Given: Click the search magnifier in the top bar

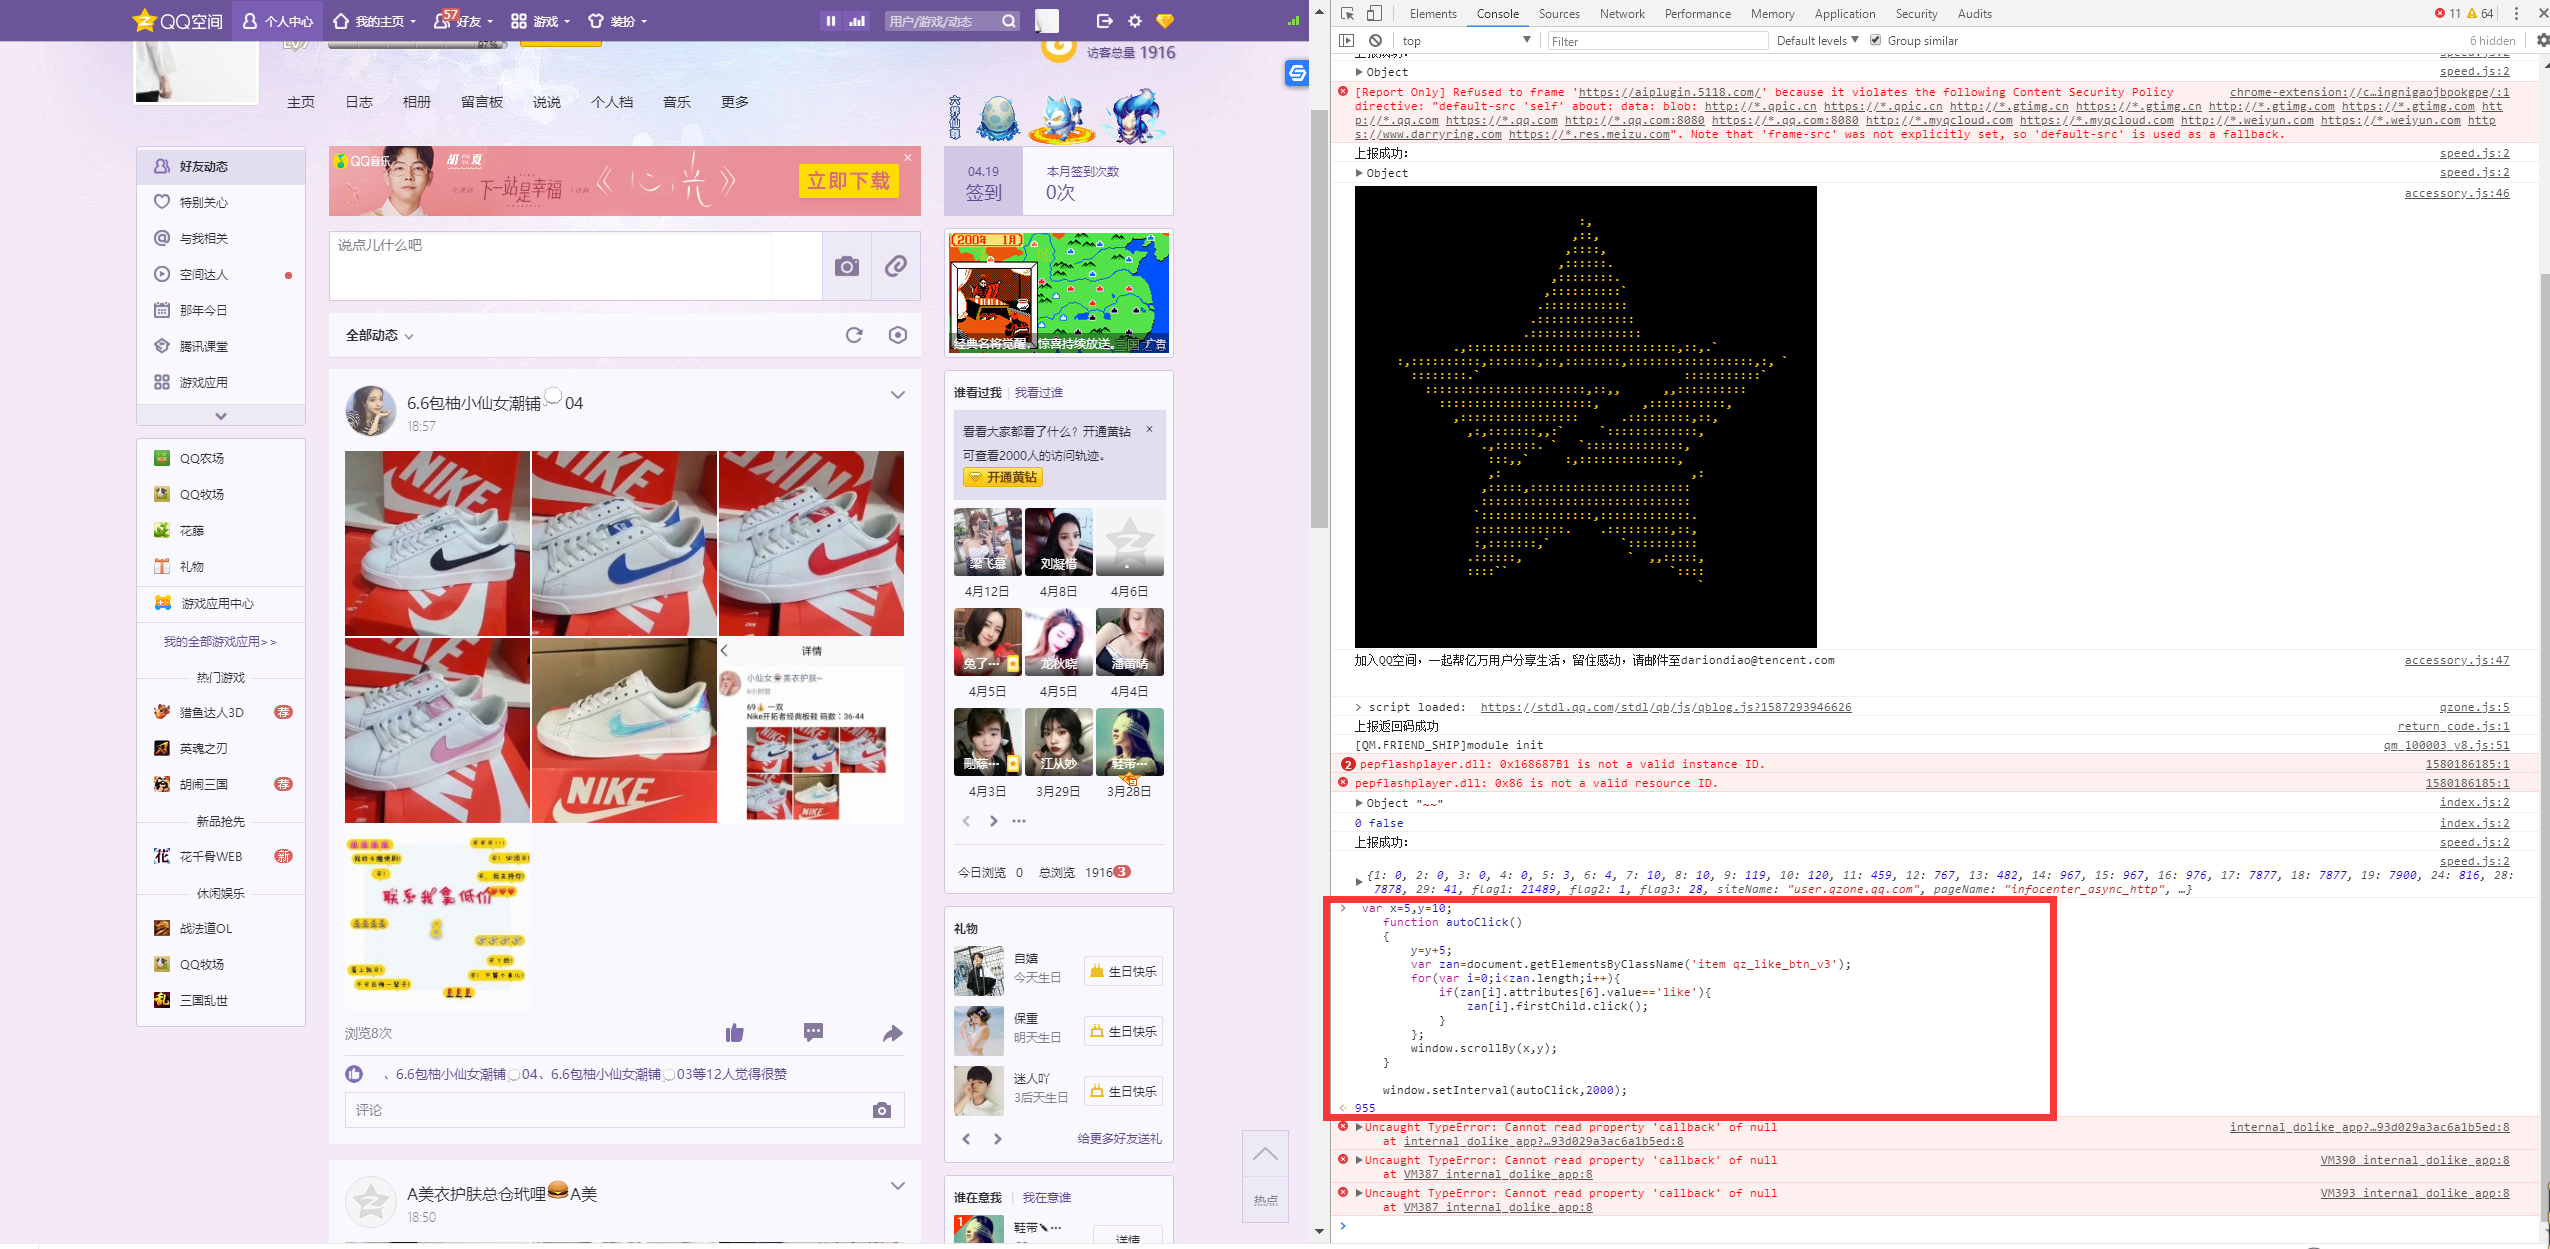Looking at the screenshot, I should click(1009, 21).
